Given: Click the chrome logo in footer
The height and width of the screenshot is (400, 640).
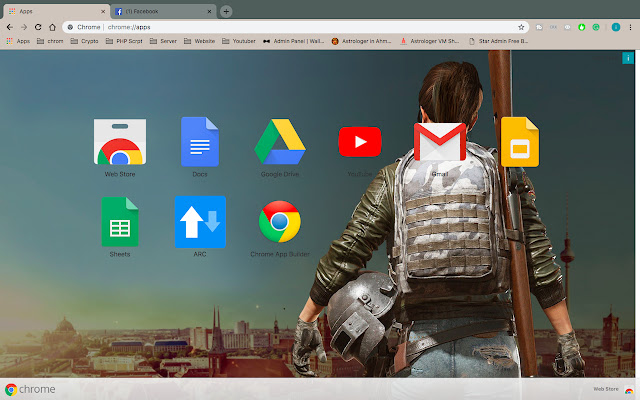Looking at the screenshot, I should click(30, 389).
